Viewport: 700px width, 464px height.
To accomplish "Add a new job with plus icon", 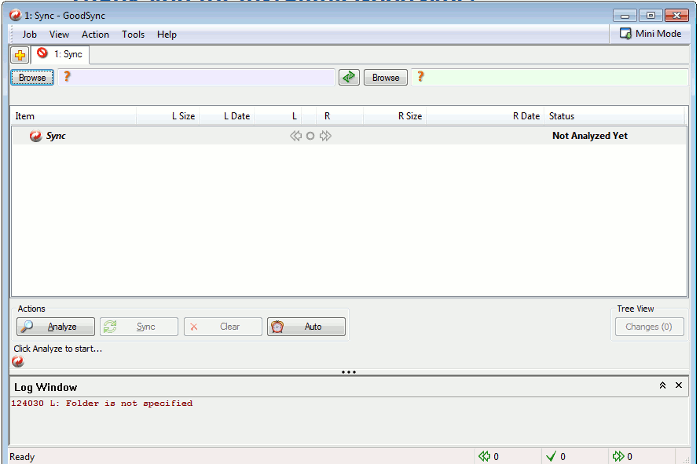I will (20, 55).
